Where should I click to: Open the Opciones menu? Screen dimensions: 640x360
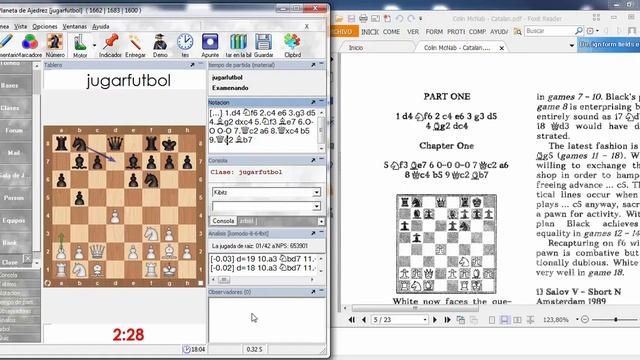click(x=45, y=26)
